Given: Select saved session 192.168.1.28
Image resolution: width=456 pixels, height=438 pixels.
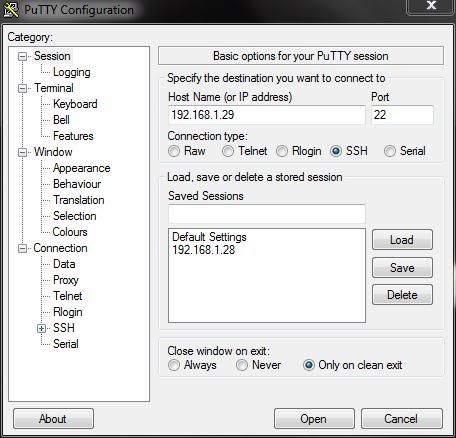Looking at the screenshot, I should pos(204,250).
